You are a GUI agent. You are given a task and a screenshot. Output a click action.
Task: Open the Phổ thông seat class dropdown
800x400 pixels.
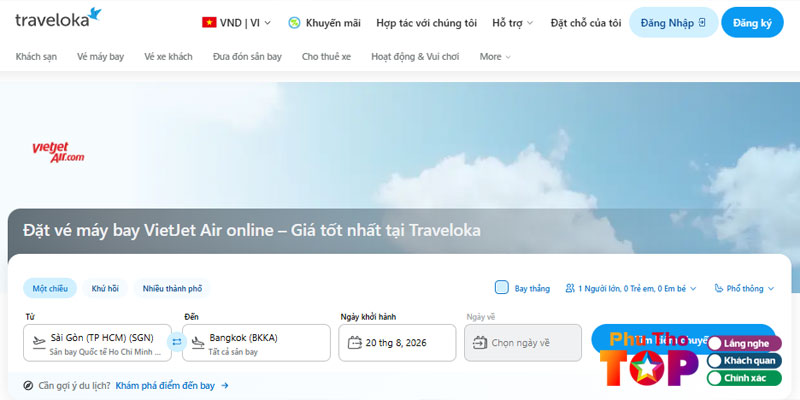point(744,288)
